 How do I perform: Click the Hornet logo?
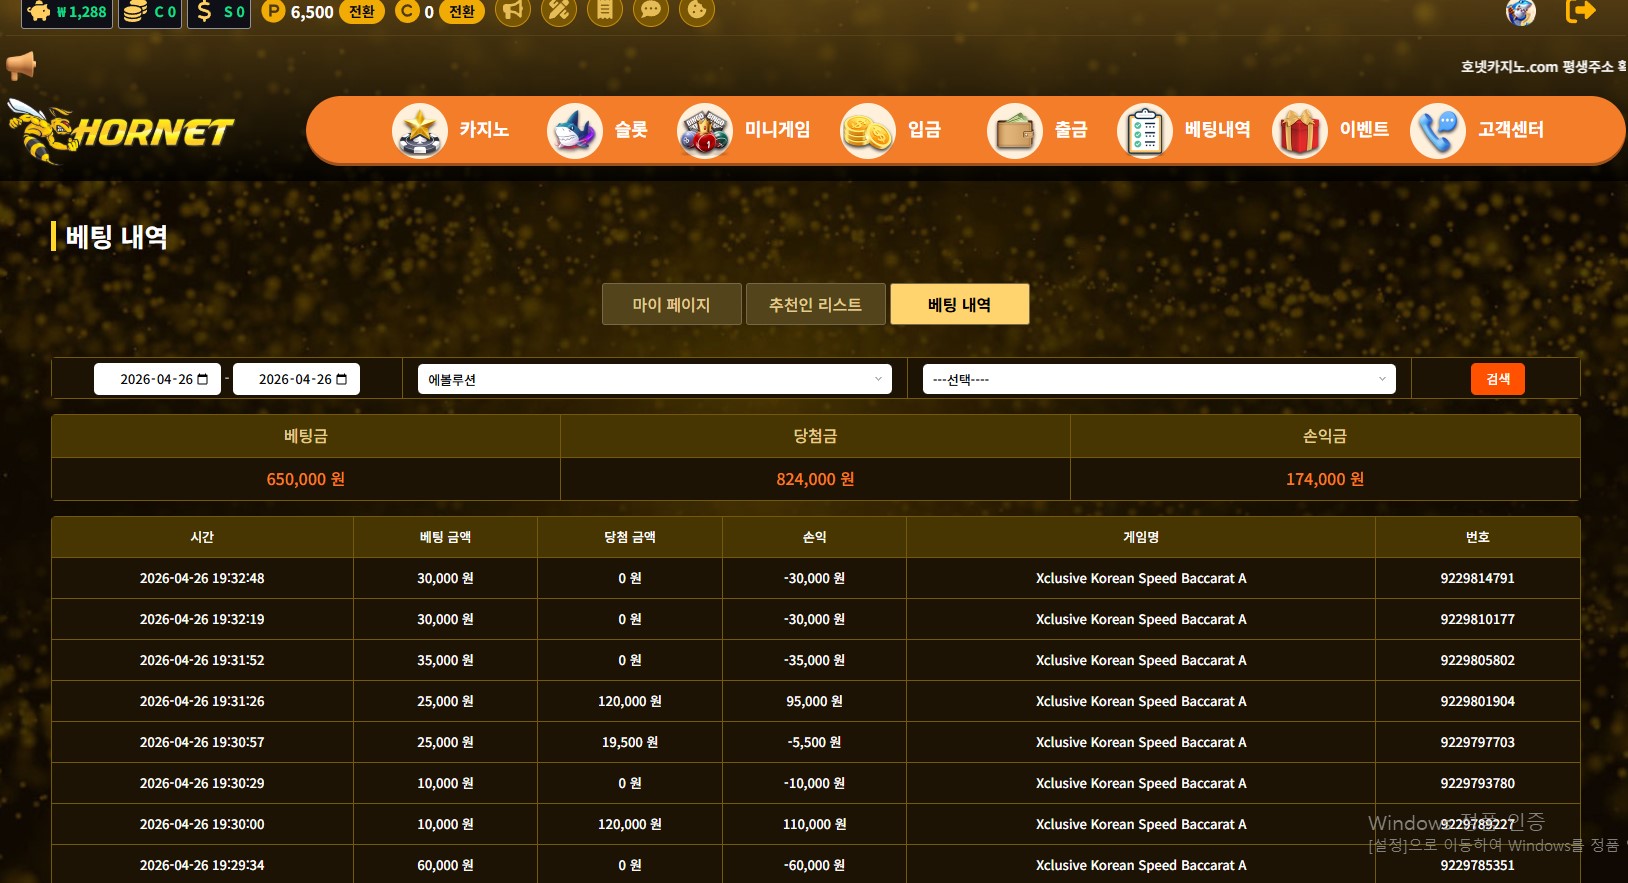coord(120,131)
